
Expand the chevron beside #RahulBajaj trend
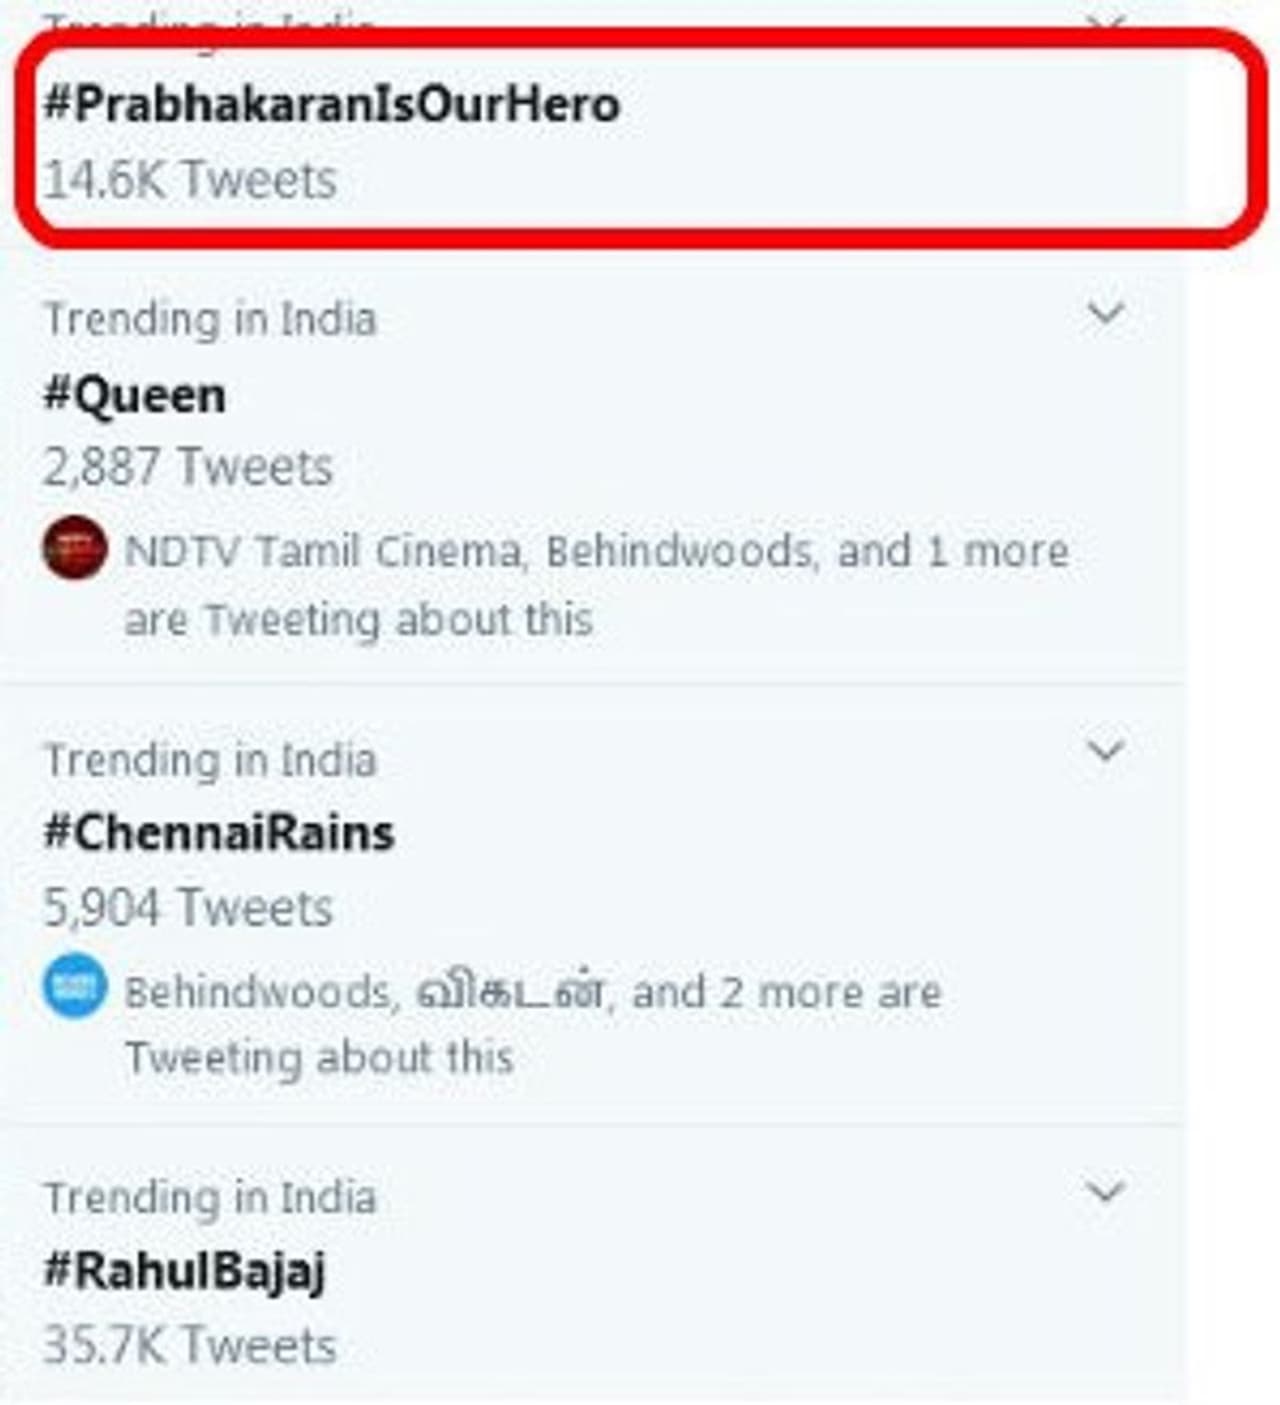(x=1106, y=1191)
